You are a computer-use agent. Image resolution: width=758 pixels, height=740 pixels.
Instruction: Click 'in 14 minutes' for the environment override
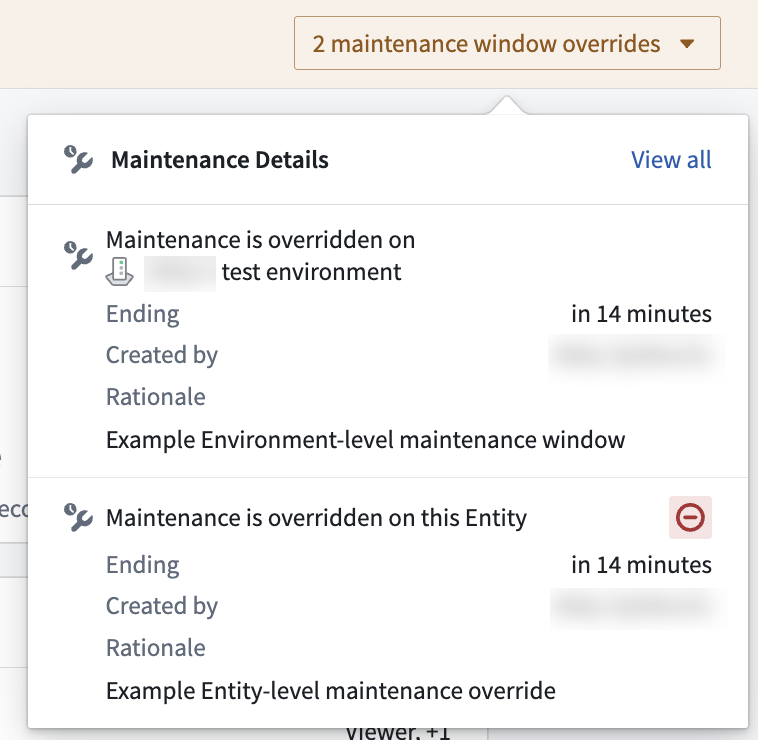[x=641, y=314]
